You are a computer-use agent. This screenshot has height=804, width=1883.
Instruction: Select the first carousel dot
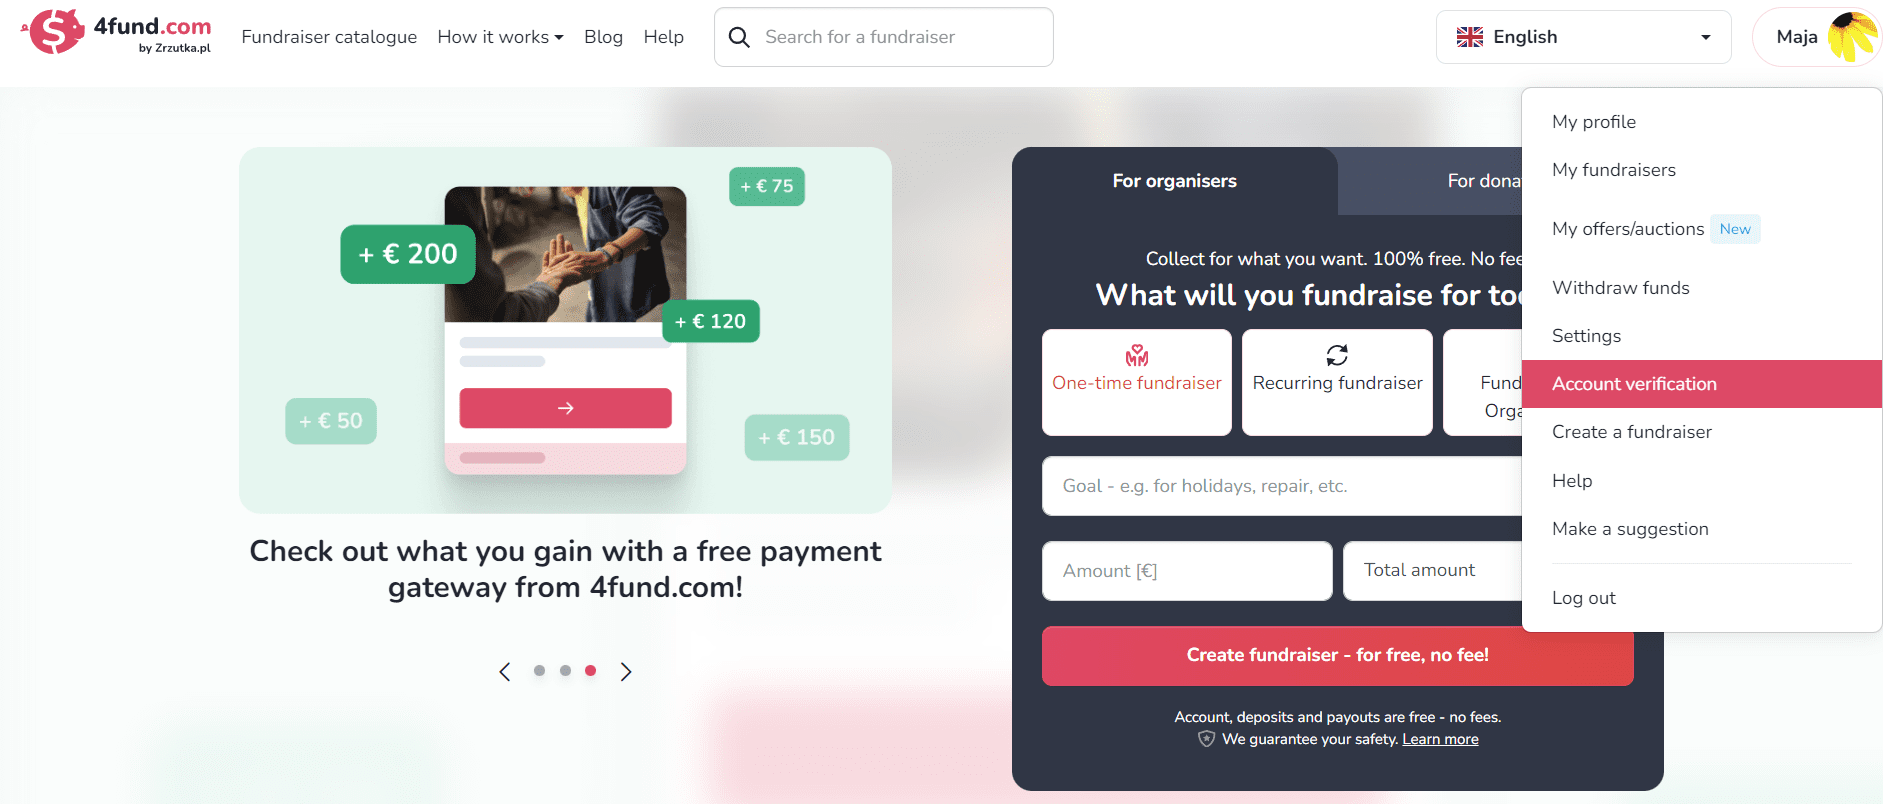(x=539, y=671)
